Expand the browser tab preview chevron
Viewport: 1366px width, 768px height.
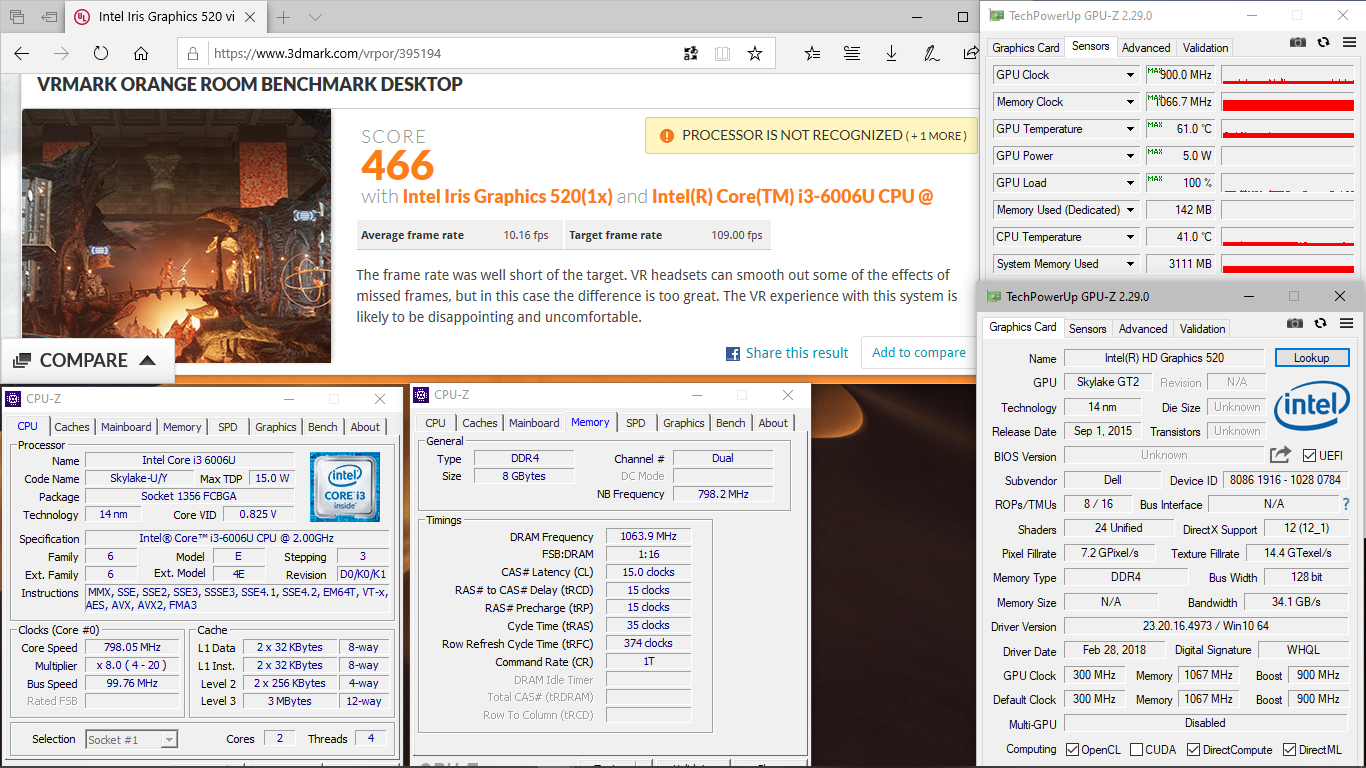coord(315,17)
